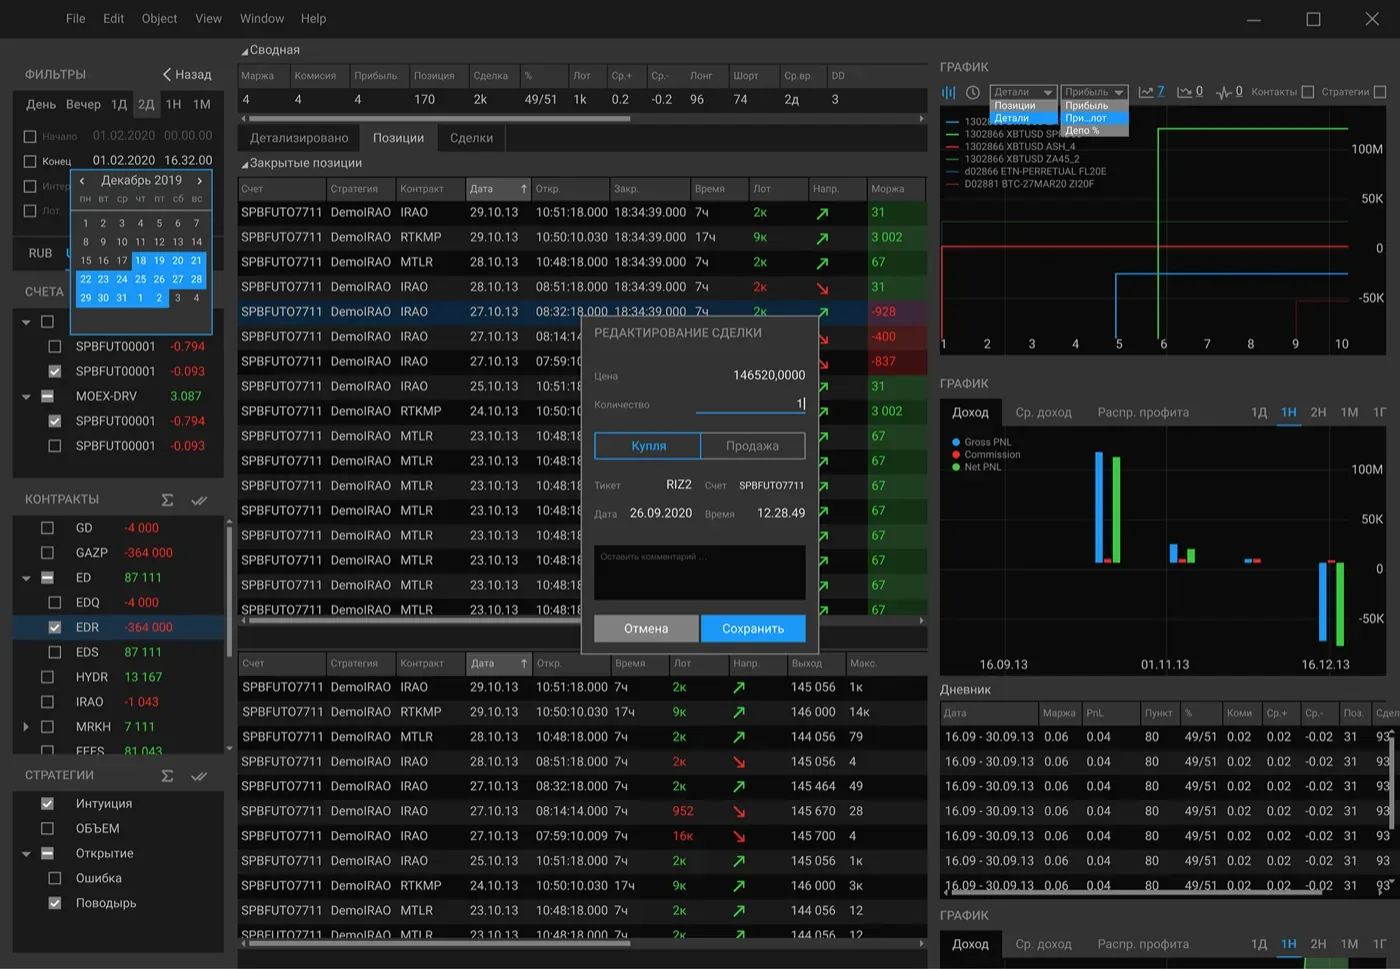This screenshot has height=969, width=1400.
Task: Check the GAZP contract checkbox
Action: tap(47, 552)
